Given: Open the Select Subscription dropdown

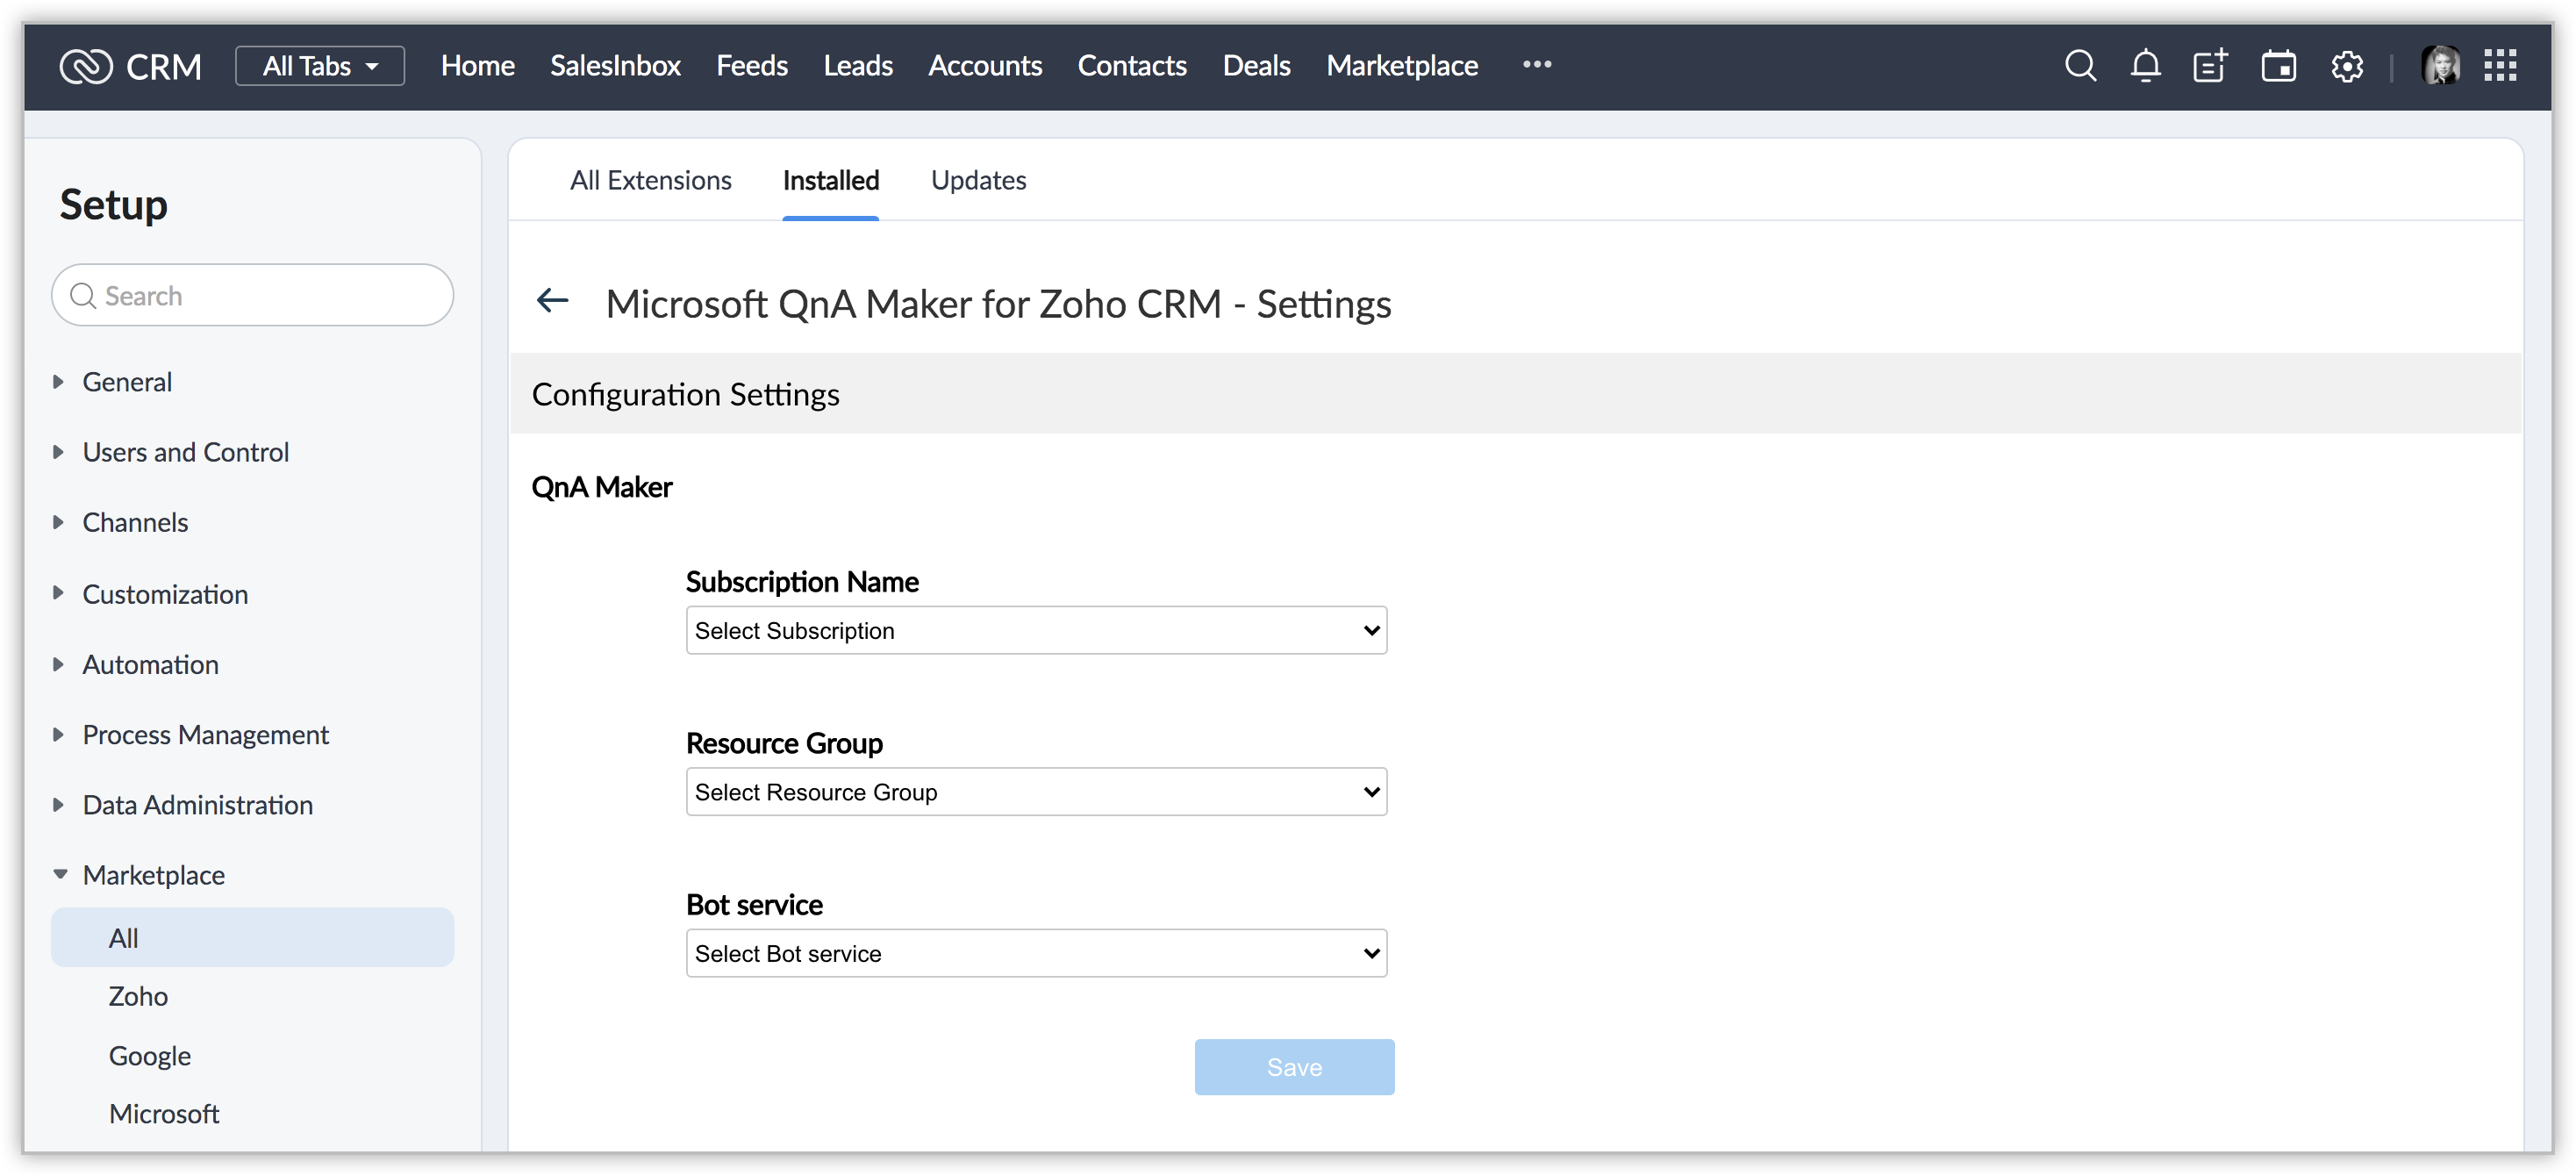Looking at the screenshot, I should (x=1036, y=630).
